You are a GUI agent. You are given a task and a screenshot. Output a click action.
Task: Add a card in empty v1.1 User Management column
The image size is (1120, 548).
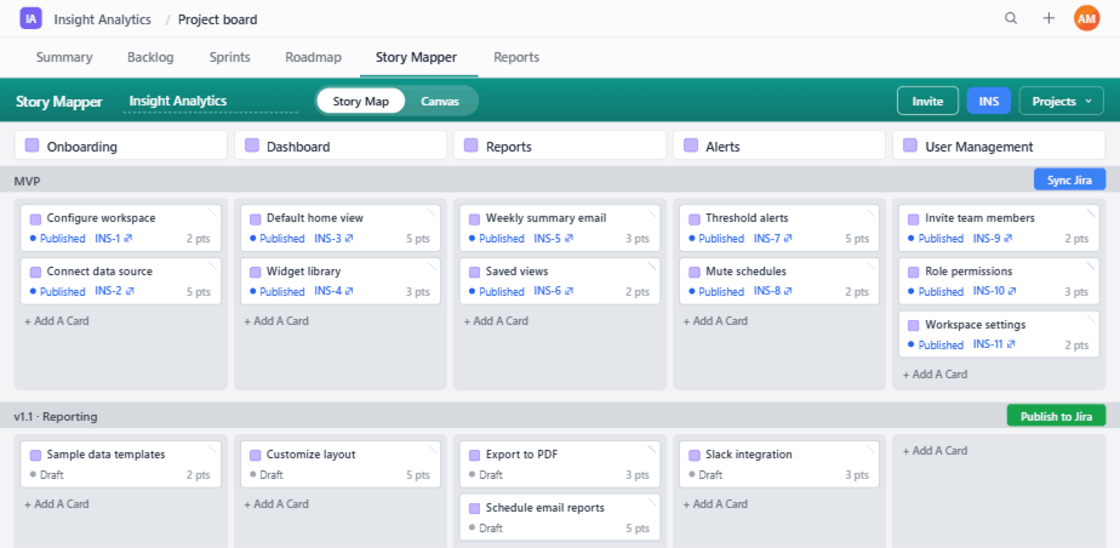935,451
